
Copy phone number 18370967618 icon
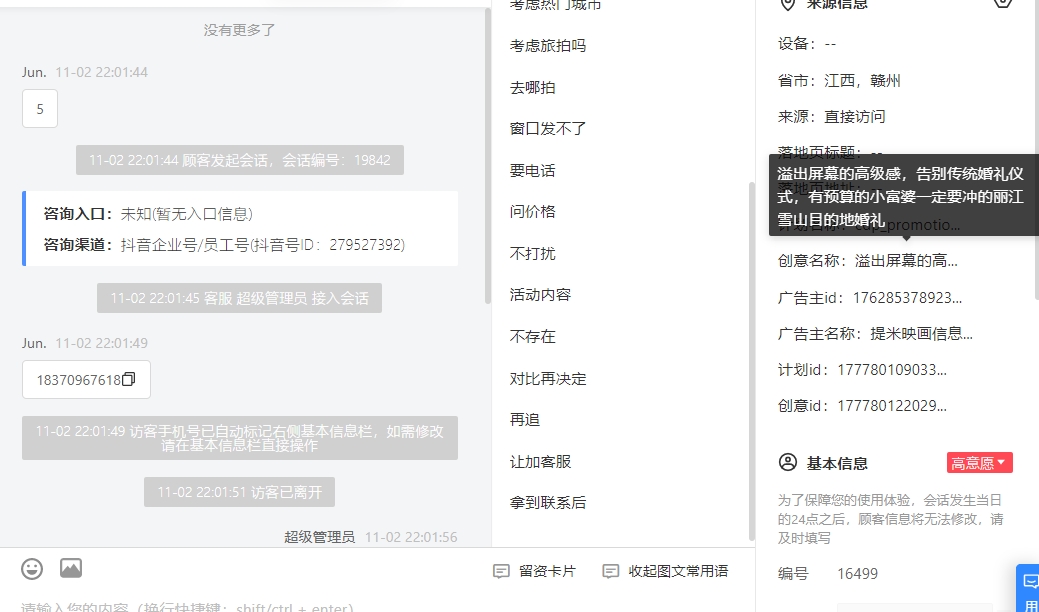pyautogui.click(x=129, y=379)
